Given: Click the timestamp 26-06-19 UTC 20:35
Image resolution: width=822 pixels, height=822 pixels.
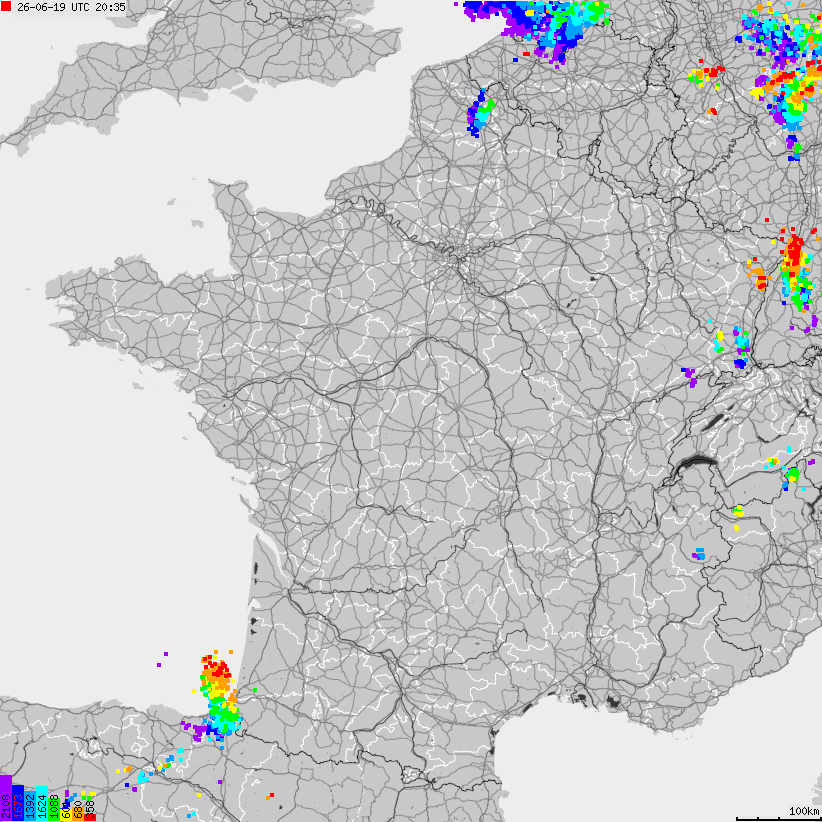Looking at the screenshot, I should click(x=71, y=7).
